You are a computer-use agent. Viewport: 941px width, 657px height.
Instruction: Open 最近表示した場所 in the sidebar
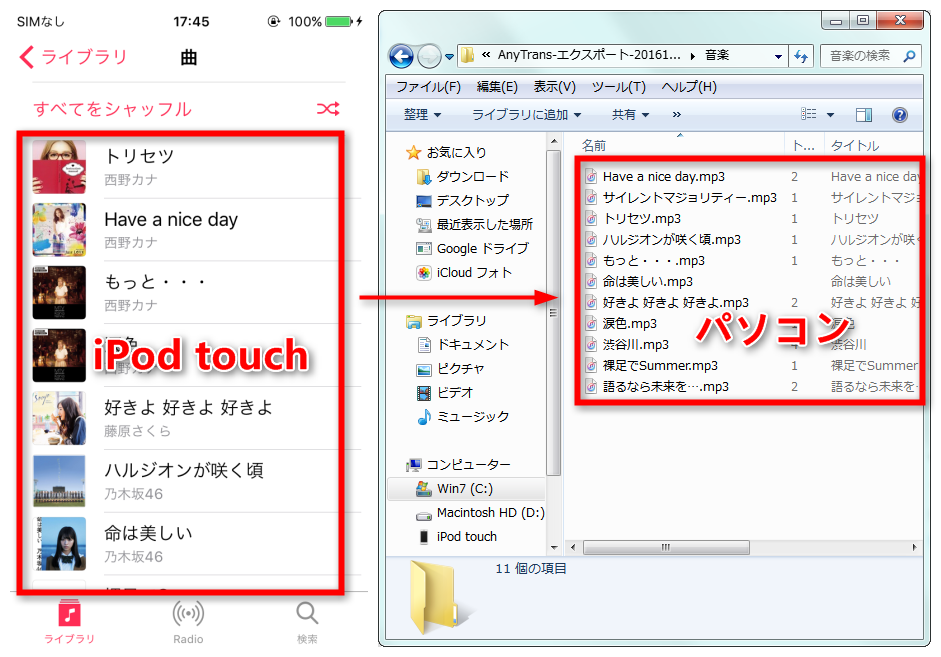tap(475, 224)
